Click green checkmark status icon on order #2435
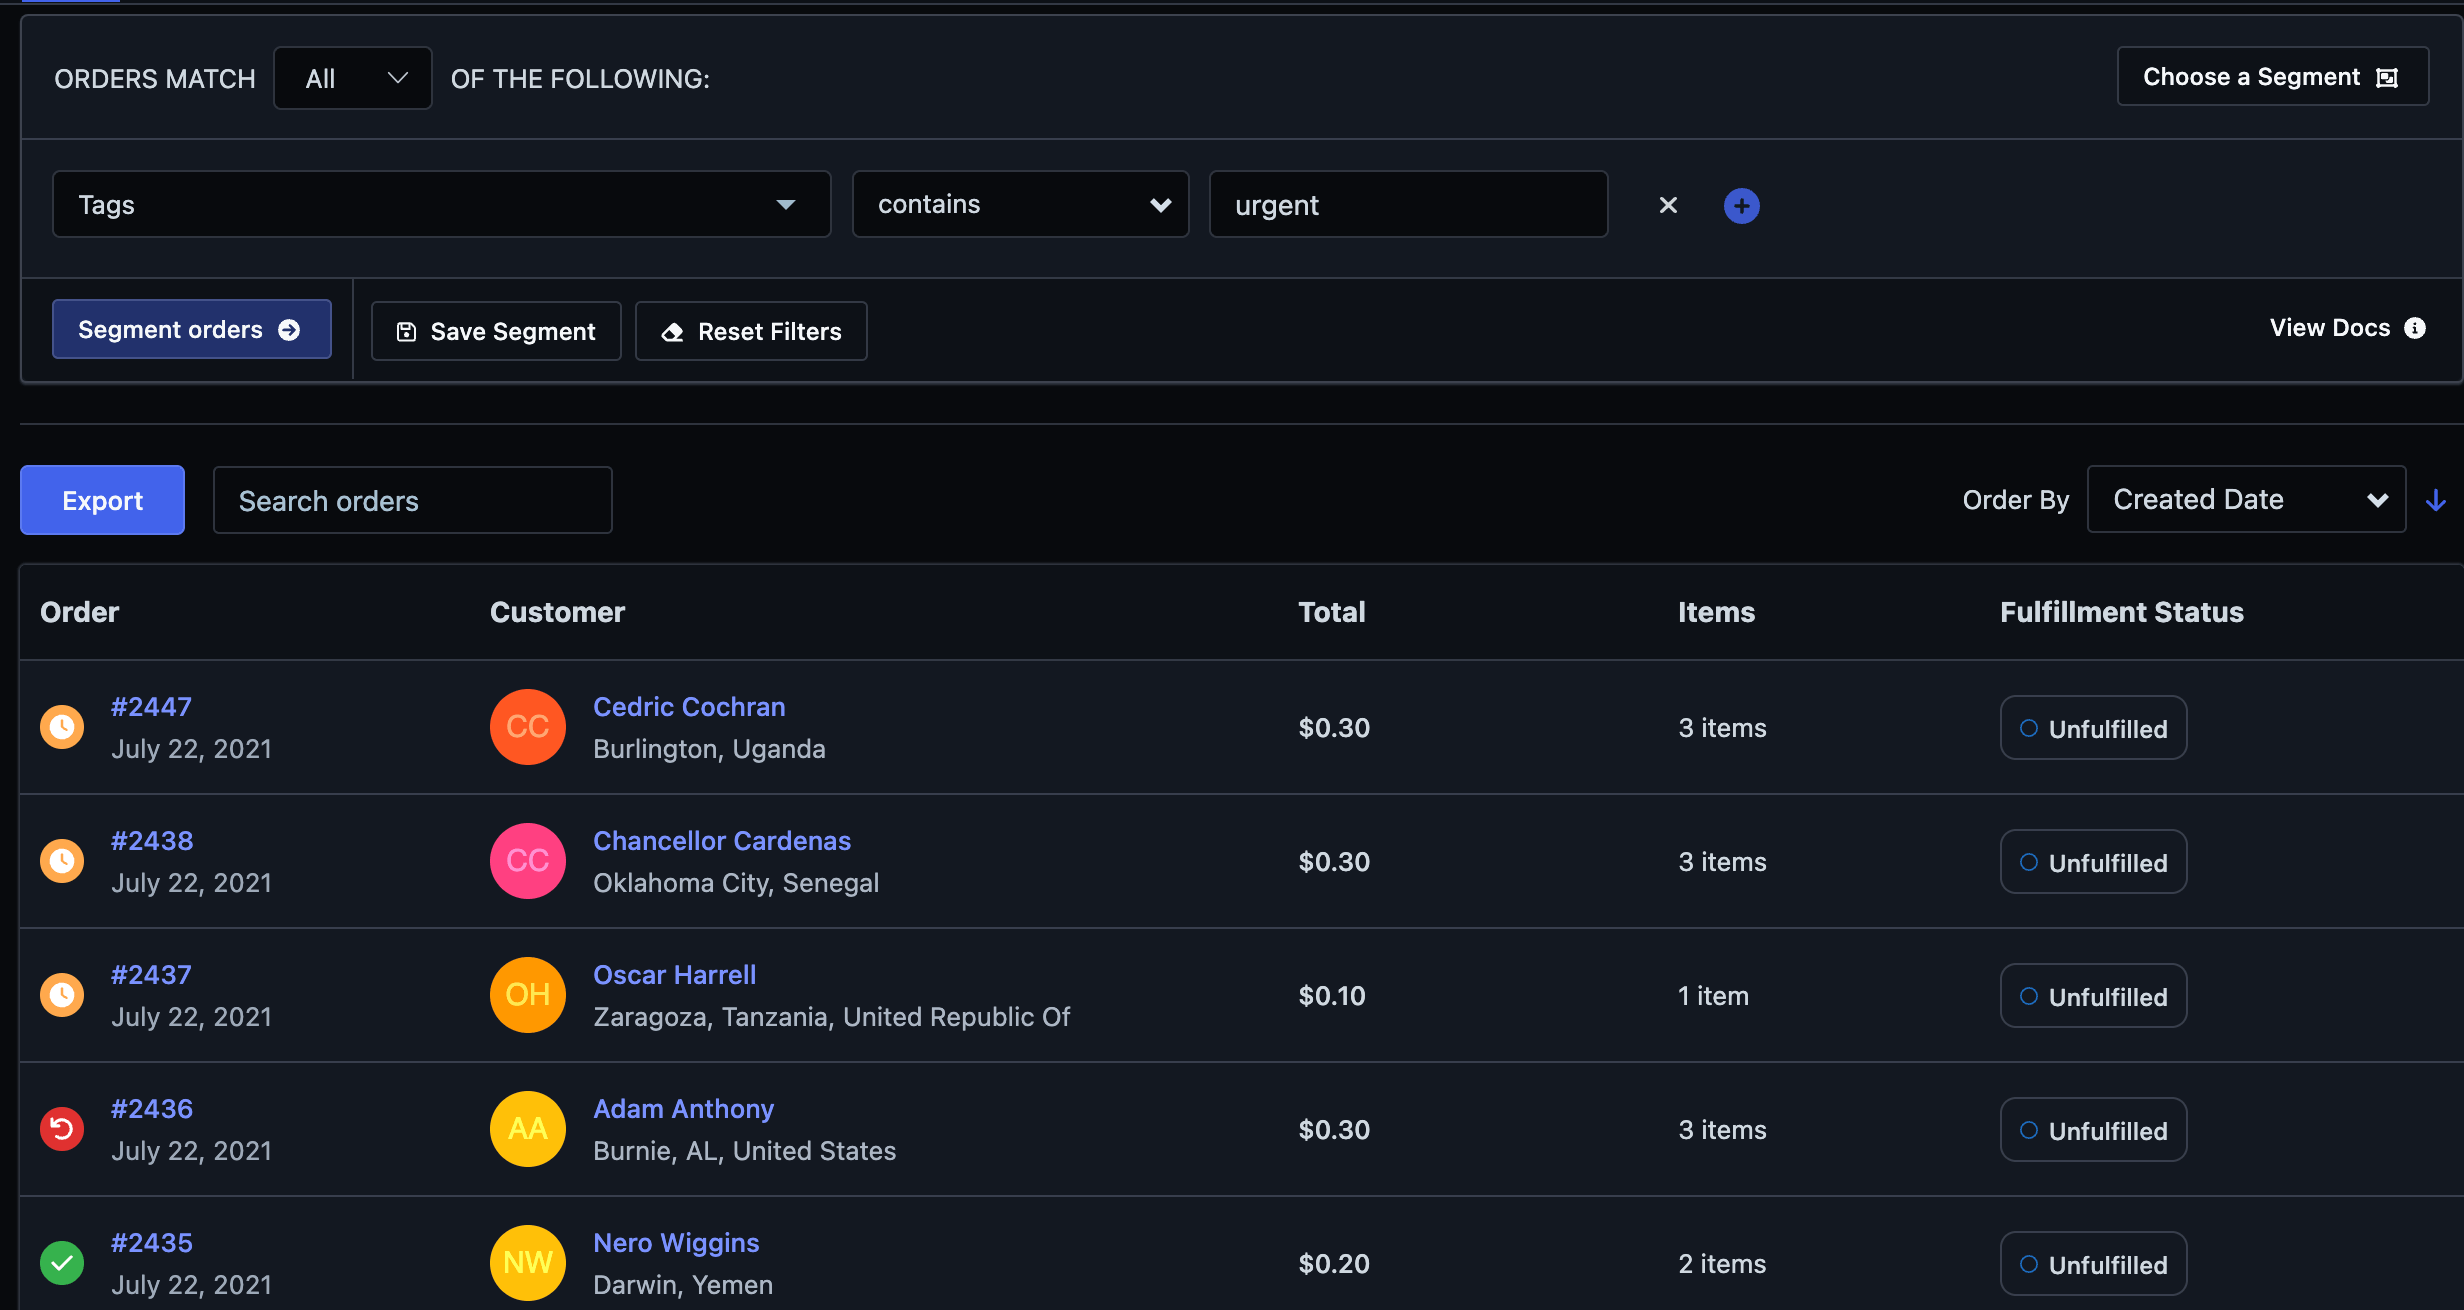The height and width of the screenshot is (1310, 2464). 62,1263
